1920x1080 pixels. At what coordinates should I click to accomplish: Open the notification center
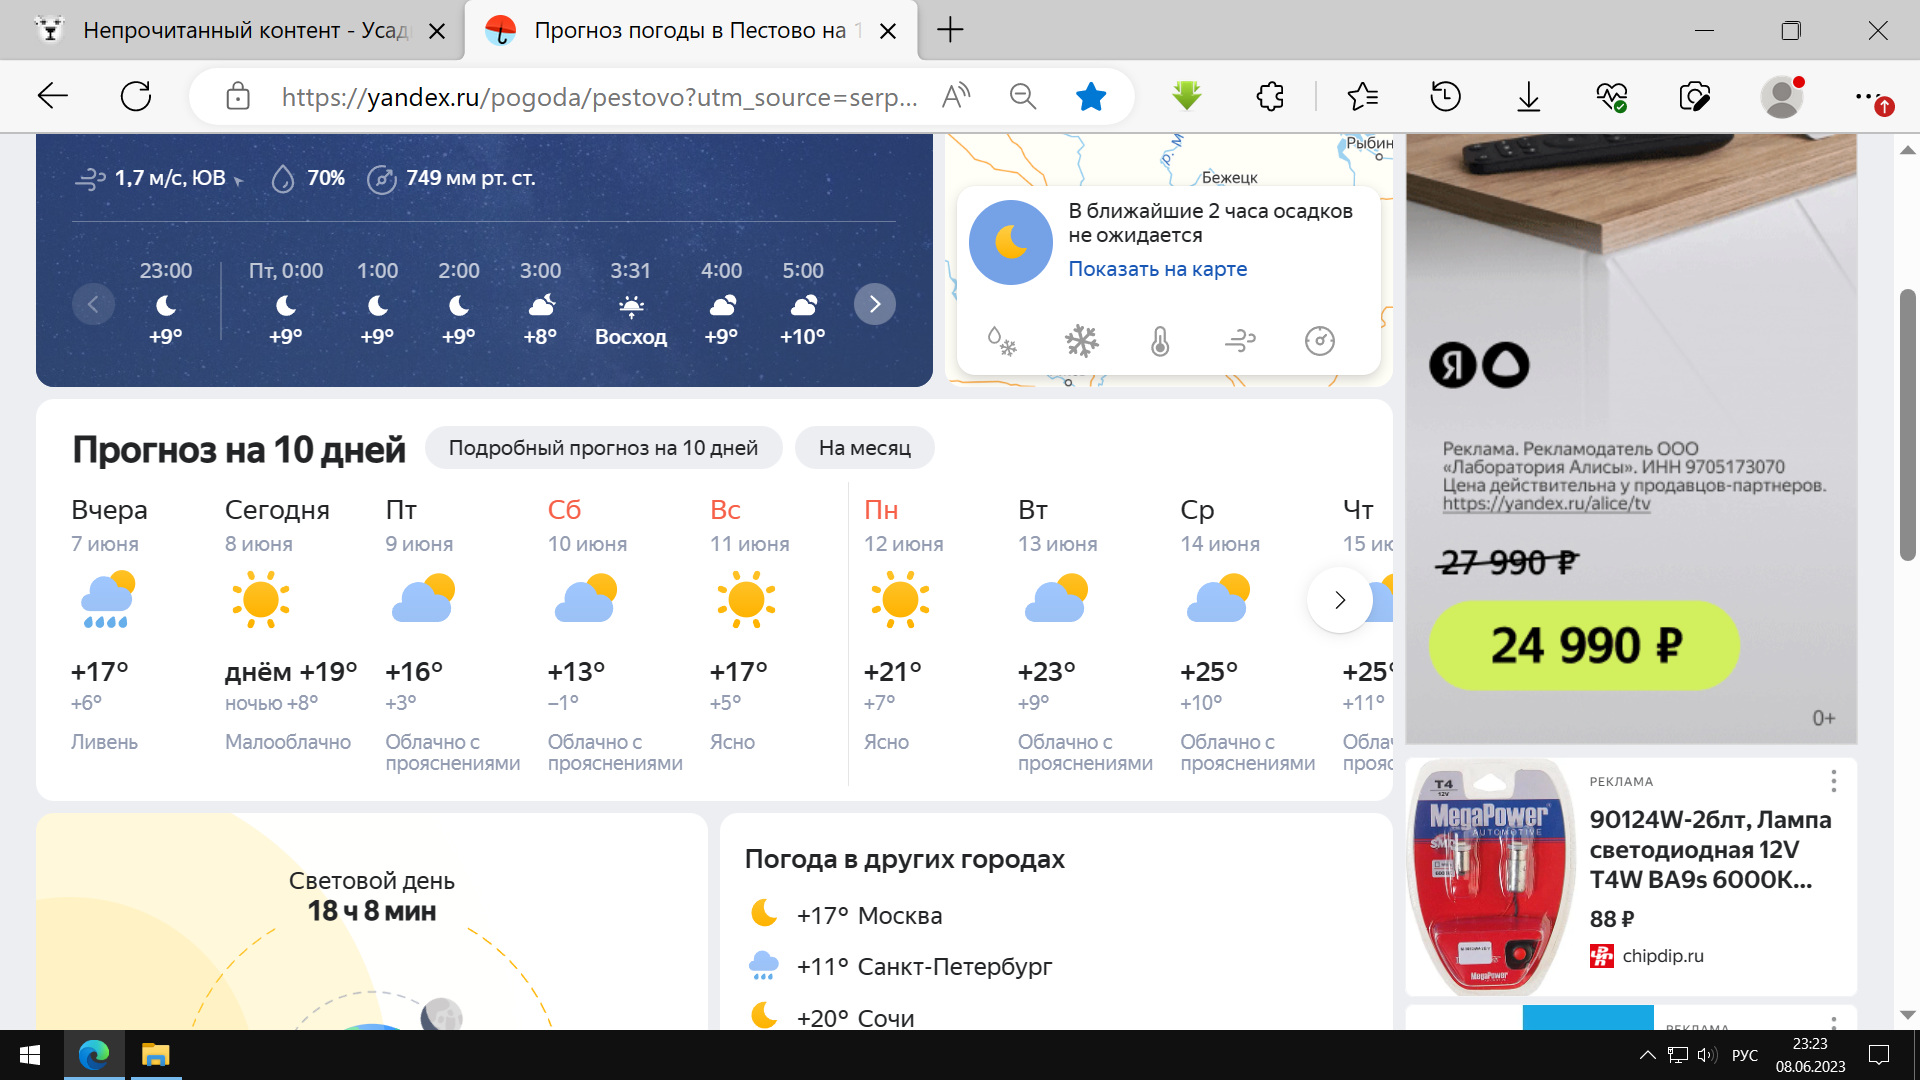(x=1879, y=1055)
